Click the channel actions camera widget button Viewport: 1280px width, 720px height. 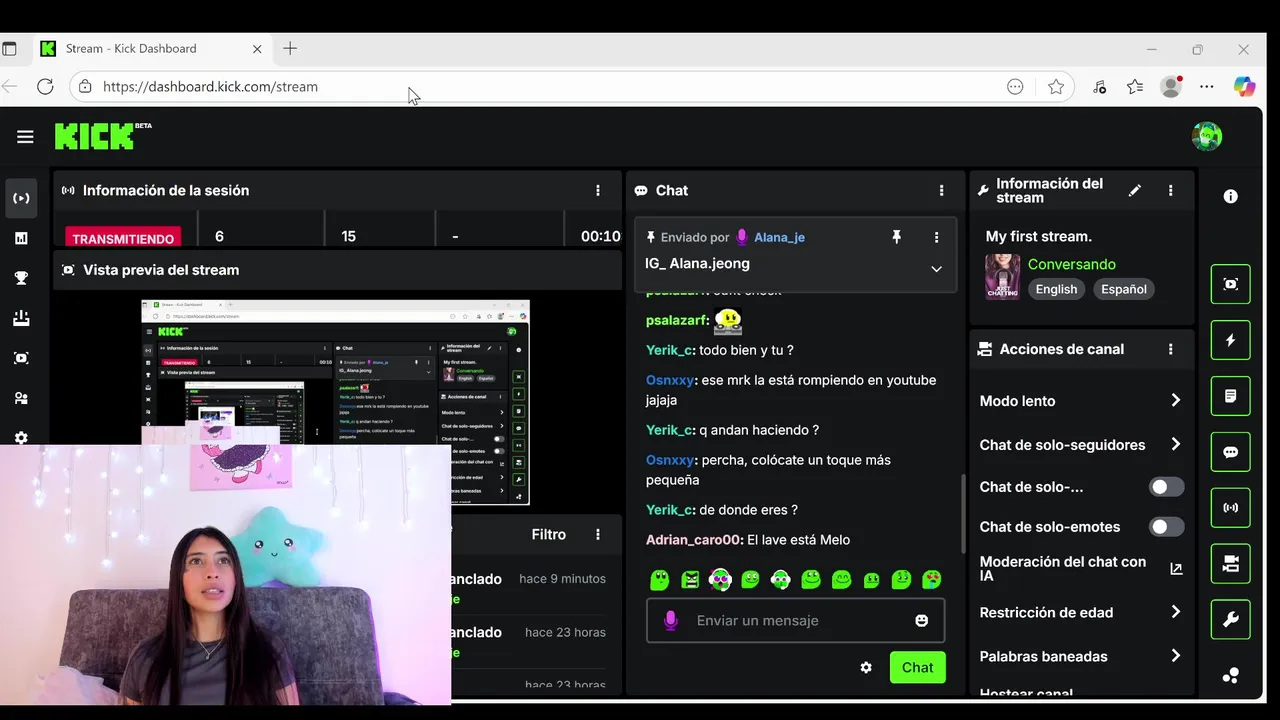(x=1231, y=564)
